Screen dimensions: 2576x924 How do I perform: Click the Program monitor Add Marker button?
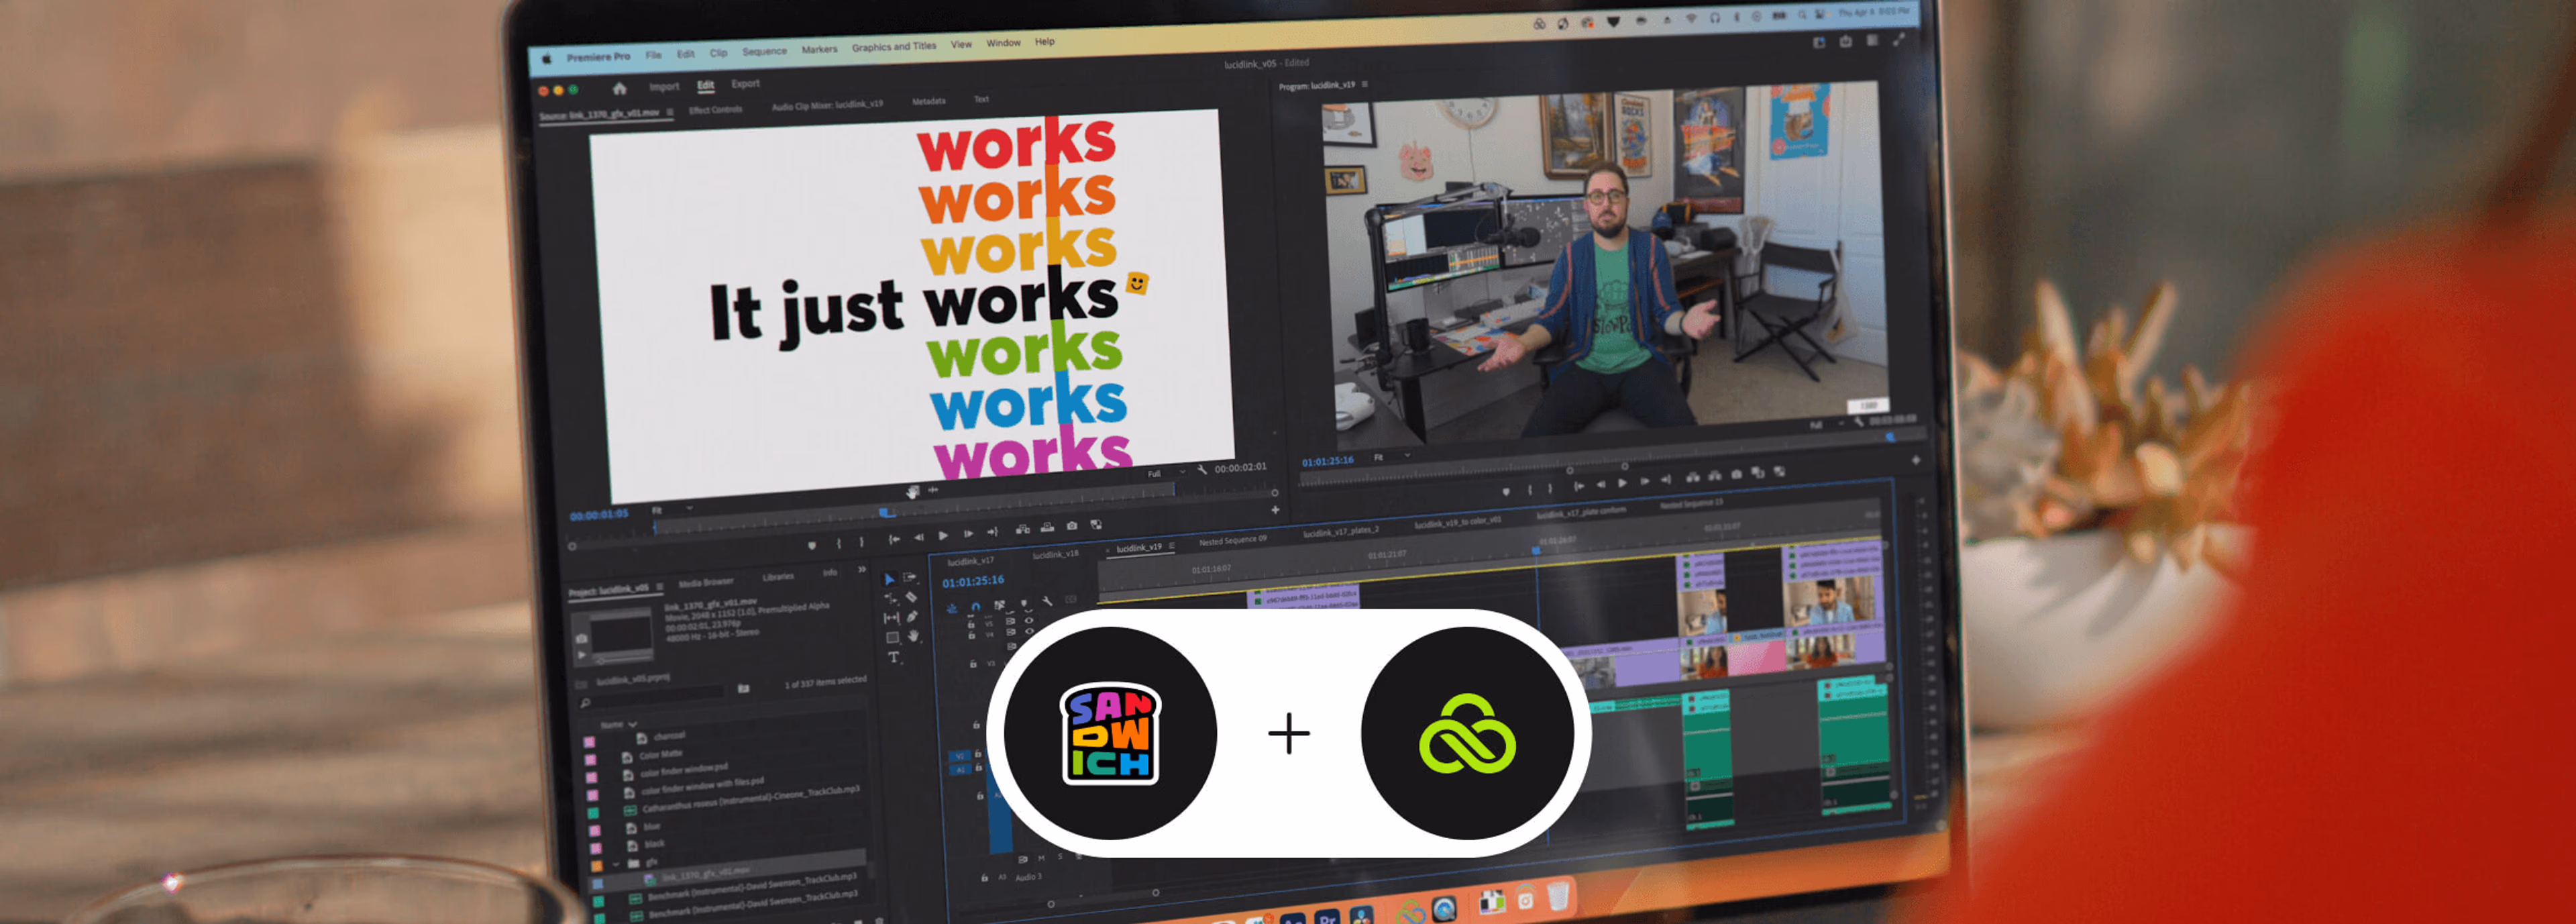click(x=1506, y=491)
